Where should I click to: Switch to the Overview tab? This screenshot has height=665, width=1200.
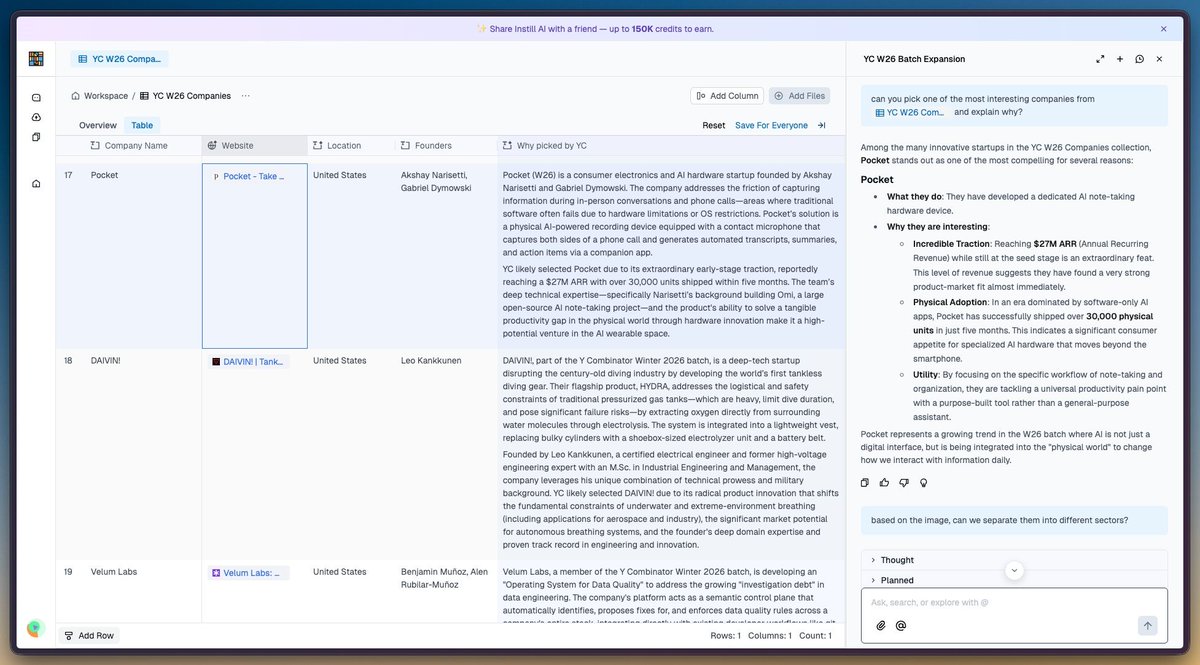pos(98,125)
